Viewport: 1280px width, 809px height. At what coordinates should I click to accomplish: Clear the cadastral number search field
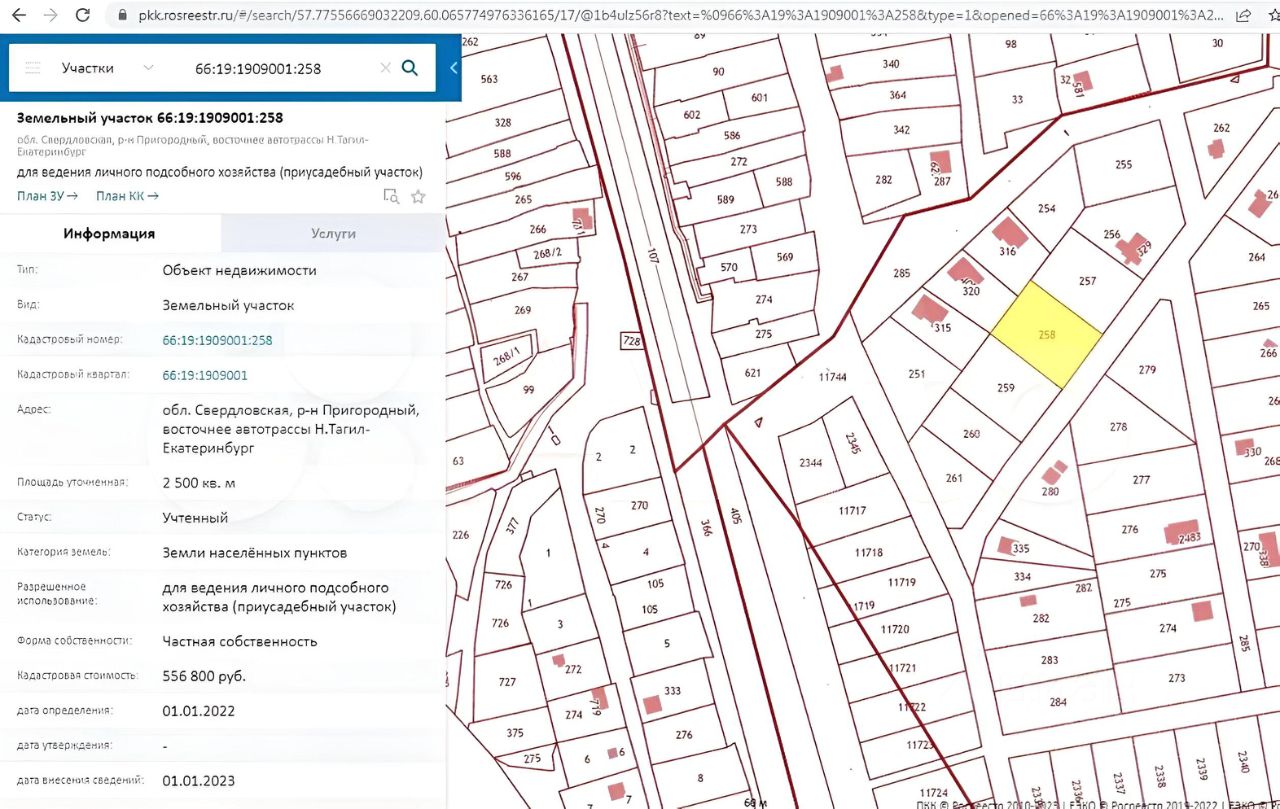[x=385, y=68]
